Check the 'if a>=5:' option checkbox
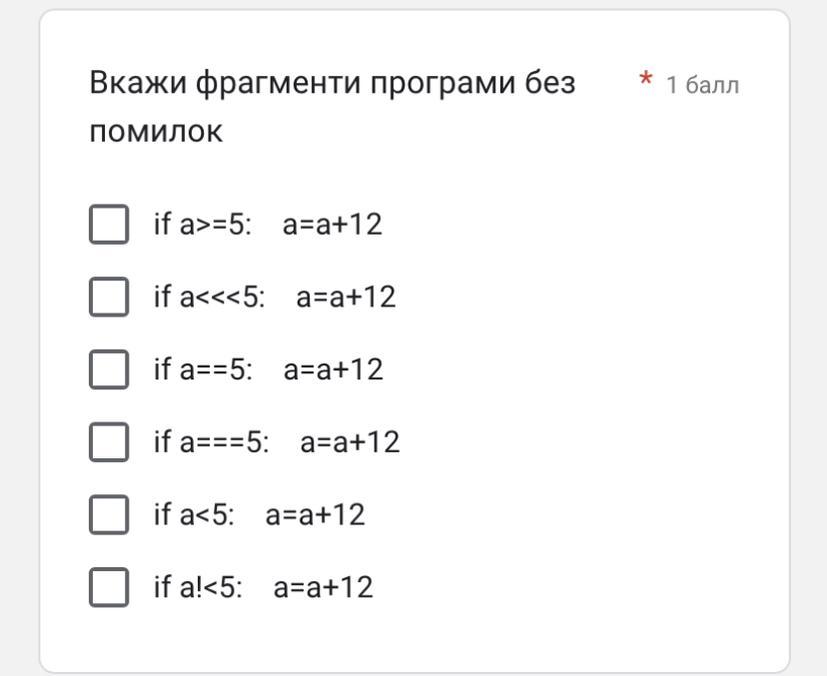 point(109,224)
